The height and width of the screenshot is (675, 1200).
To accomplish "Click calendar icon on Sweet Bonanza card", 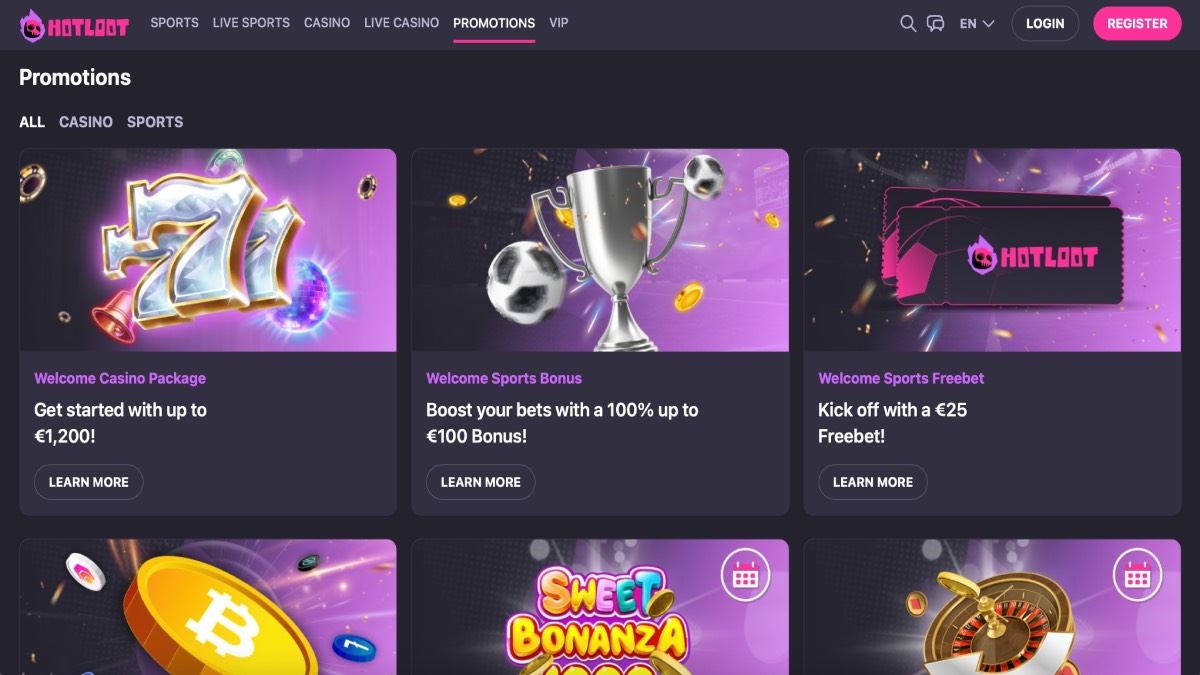I will [x=745, y=574].
